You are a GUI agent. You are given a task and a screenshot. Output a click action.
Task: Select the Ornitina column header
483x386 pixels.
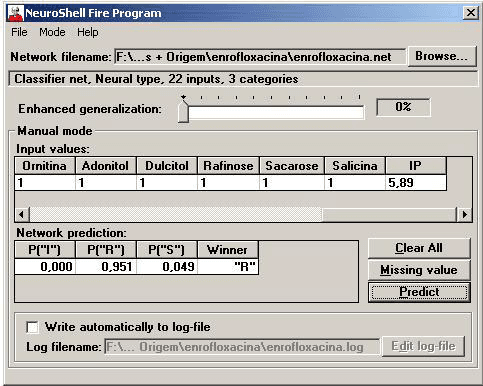pyautogui.click(x=45, y=166)
